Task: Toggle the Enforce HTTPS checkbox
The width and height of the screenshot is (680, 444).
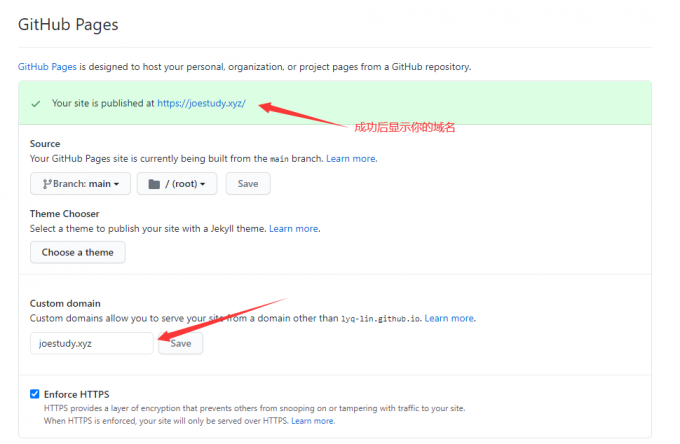Action: pos(35,394)
